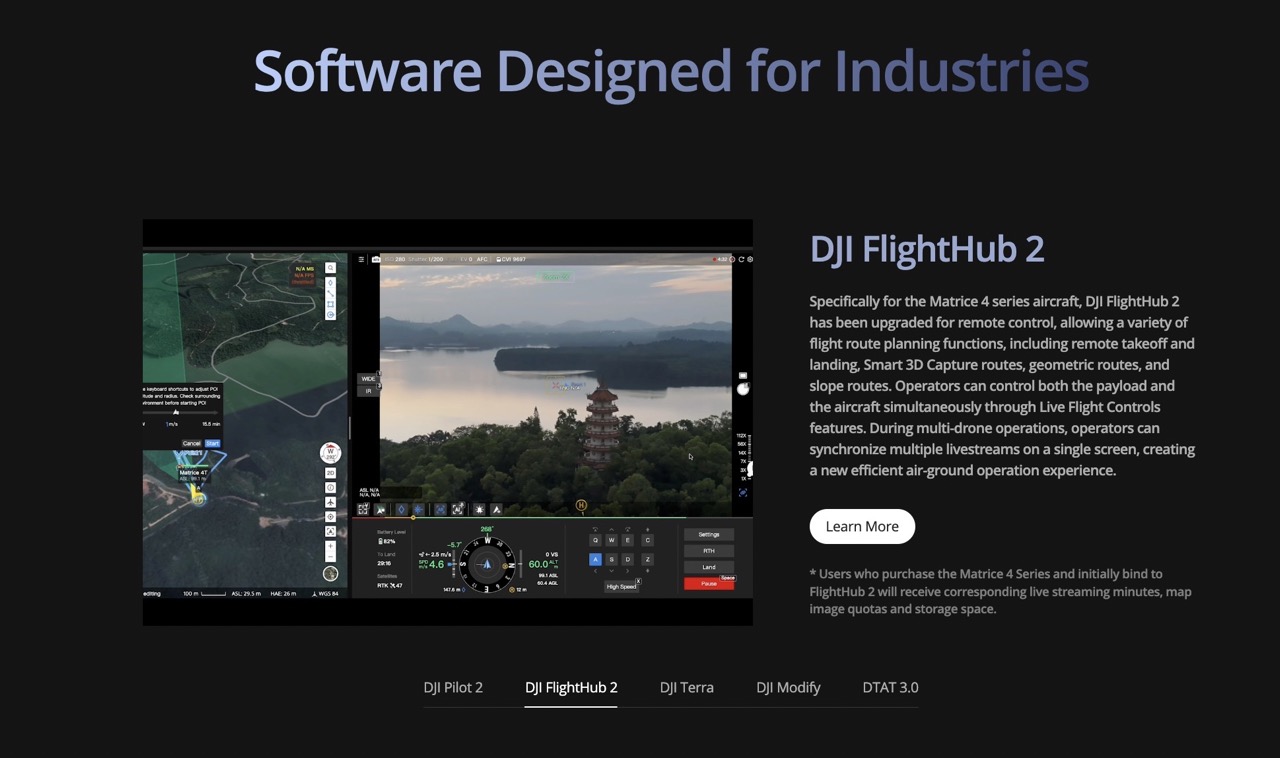Click the POI speed slider handle
The height and width of the screenshot is (758, 1280).
[176, 412]
